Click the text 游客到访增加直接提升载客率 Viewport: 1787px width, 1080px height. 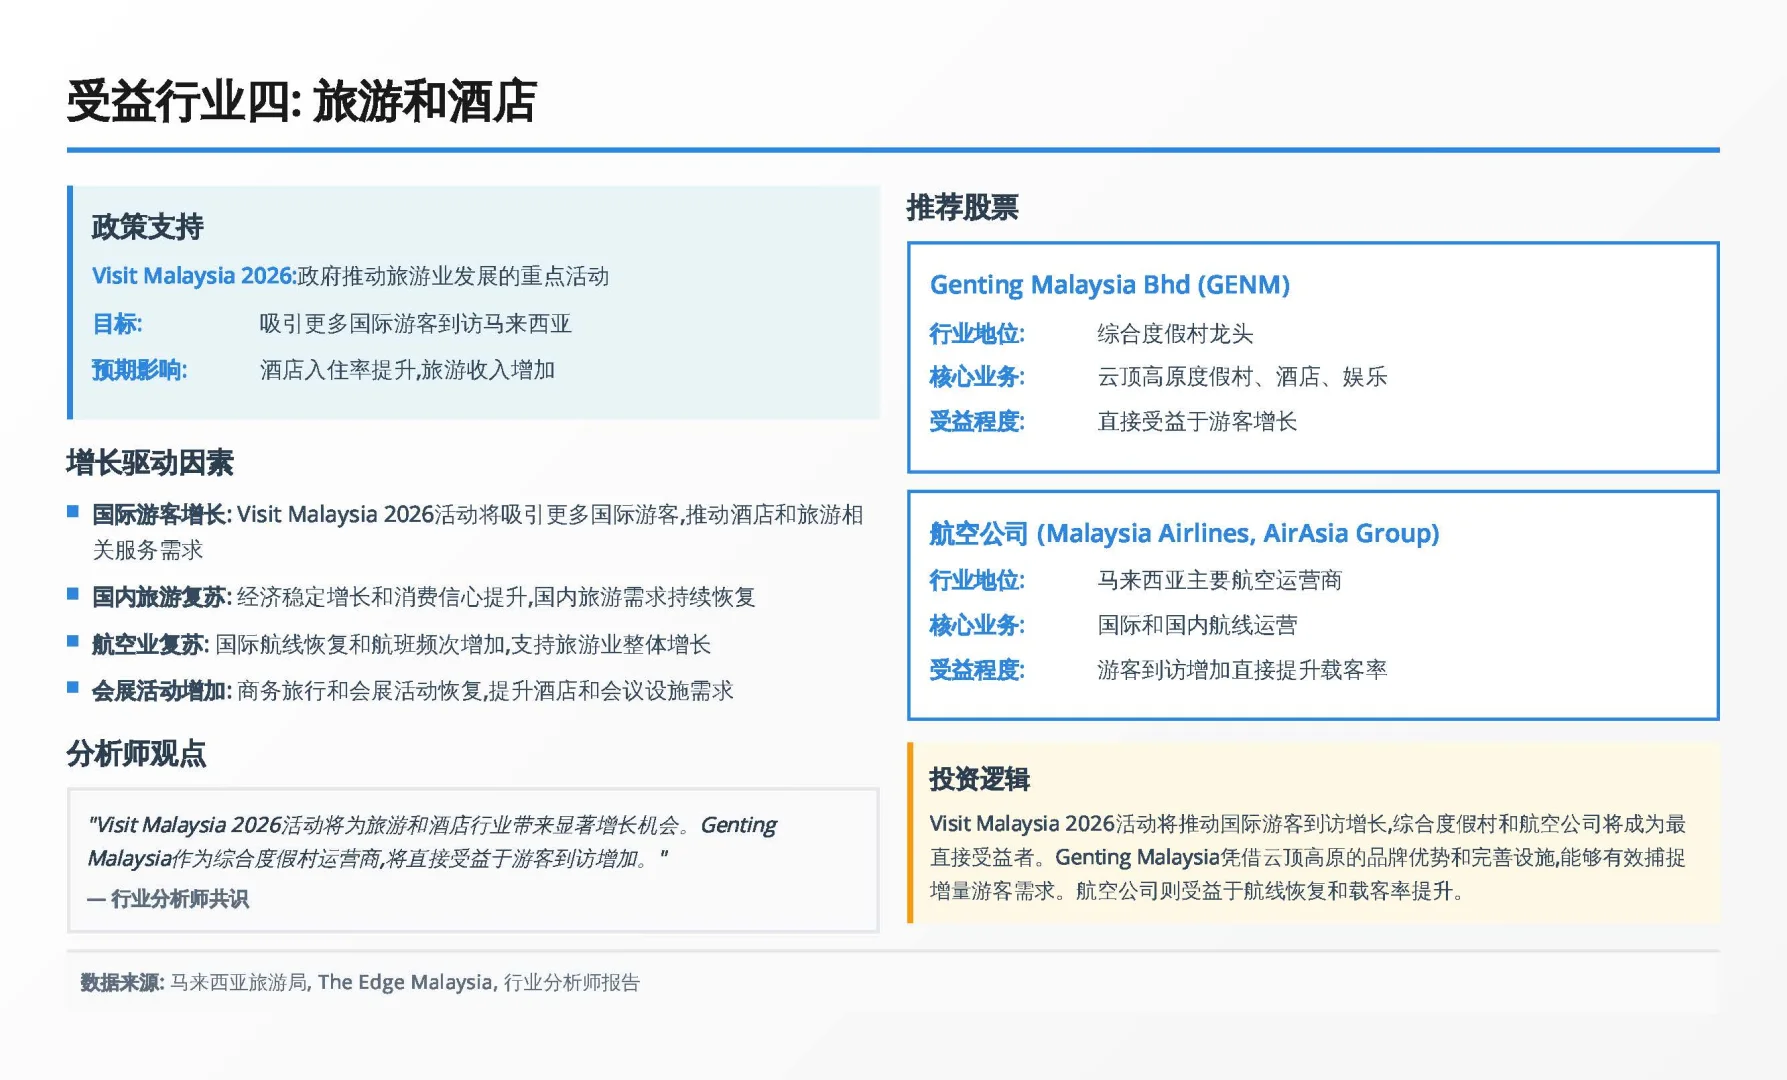pos(1242,670)
